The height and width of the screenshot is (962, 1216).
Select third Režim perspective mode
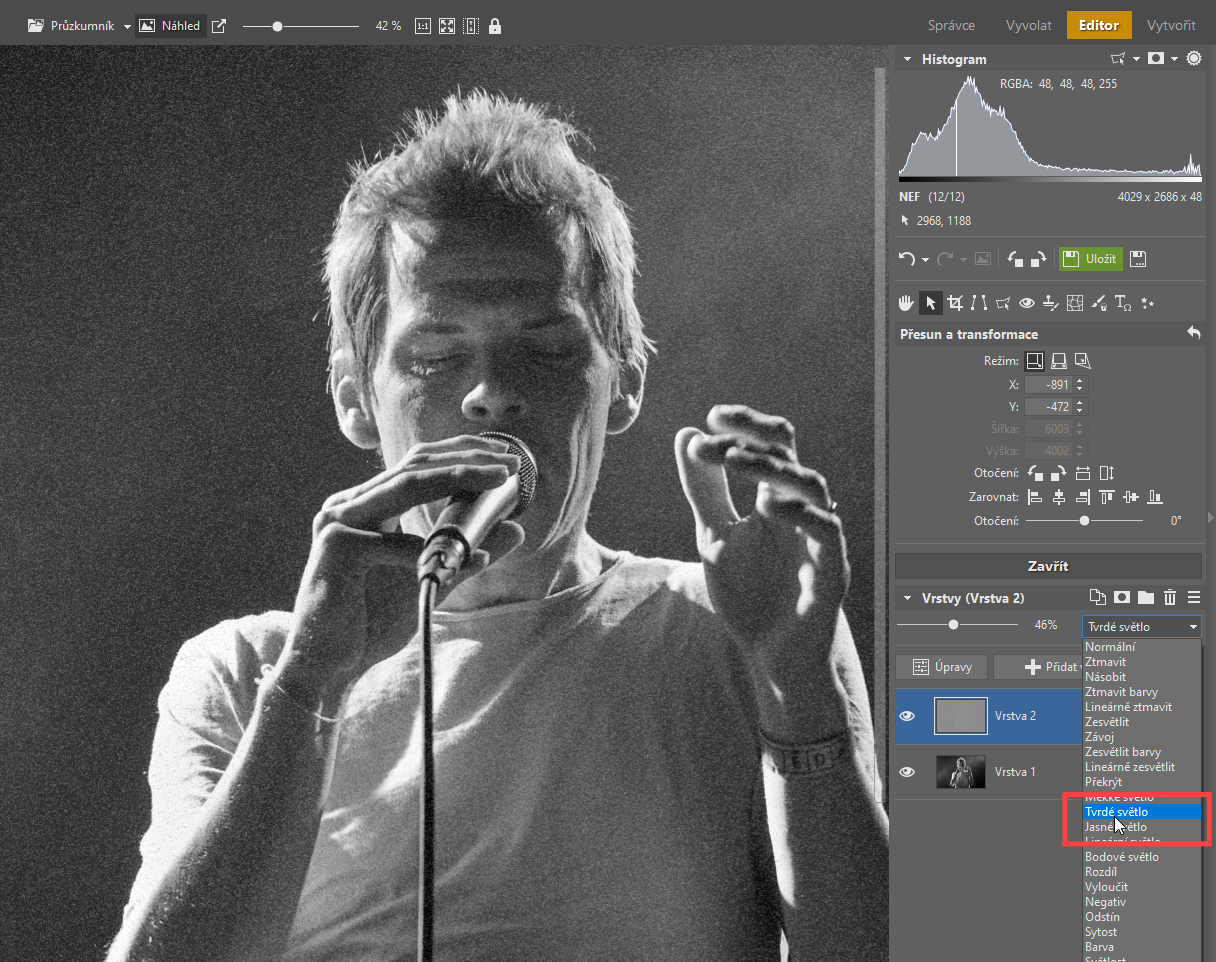(1082, 361)
